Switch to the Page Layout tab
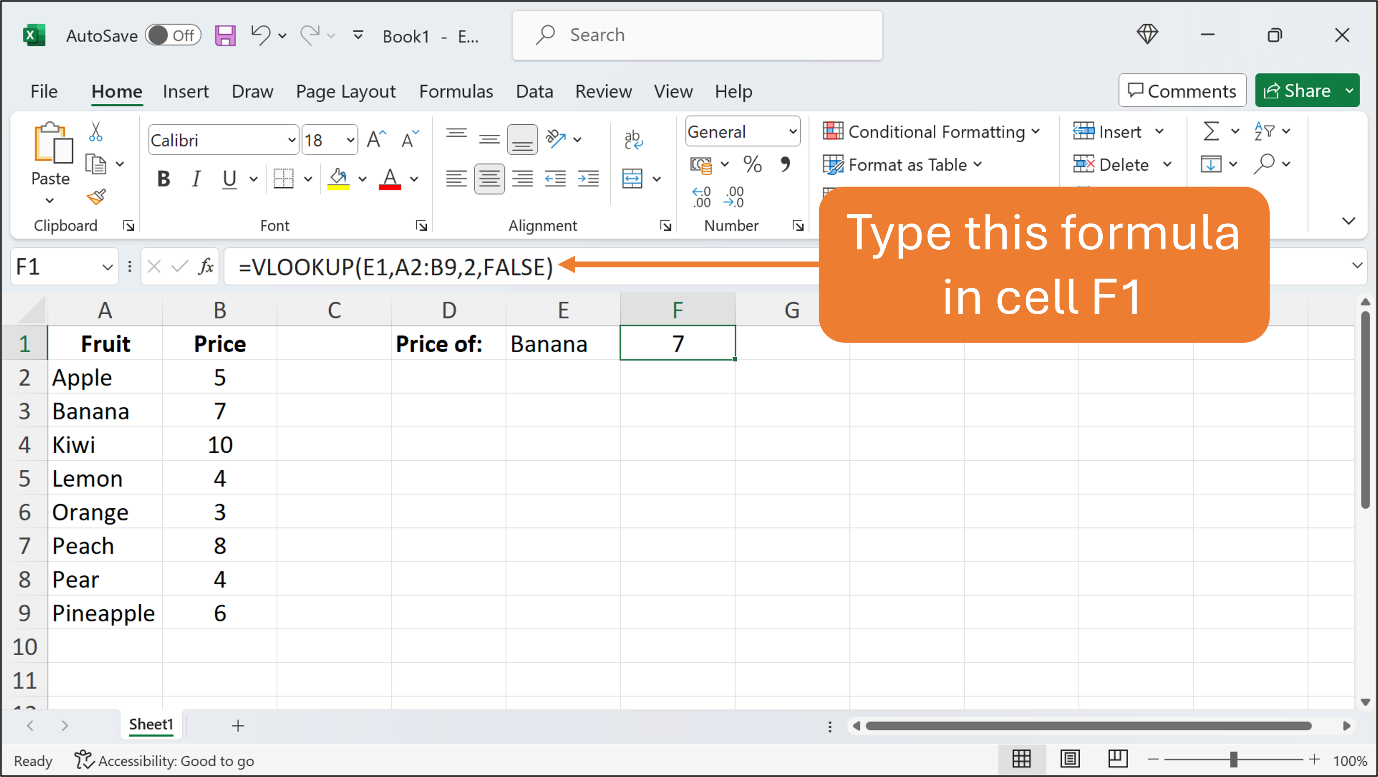The image size is (1378, 777). pyautogui.click(x=346, y=91)
